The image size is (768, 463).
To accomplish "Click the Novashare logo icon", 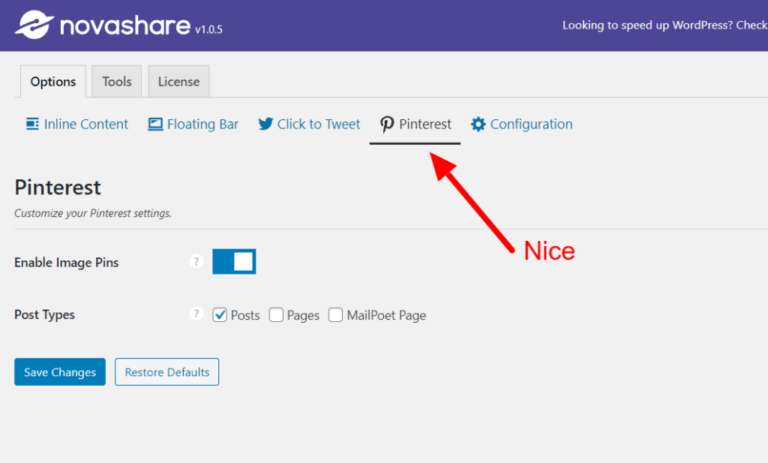I will click(34, 24).
